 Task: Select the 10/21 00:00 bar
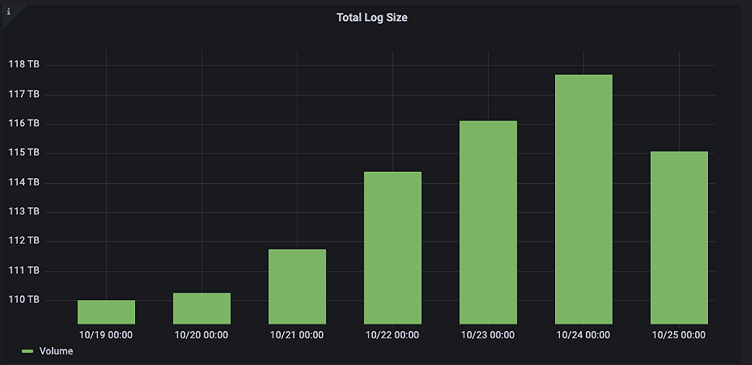tap(297, 287)
